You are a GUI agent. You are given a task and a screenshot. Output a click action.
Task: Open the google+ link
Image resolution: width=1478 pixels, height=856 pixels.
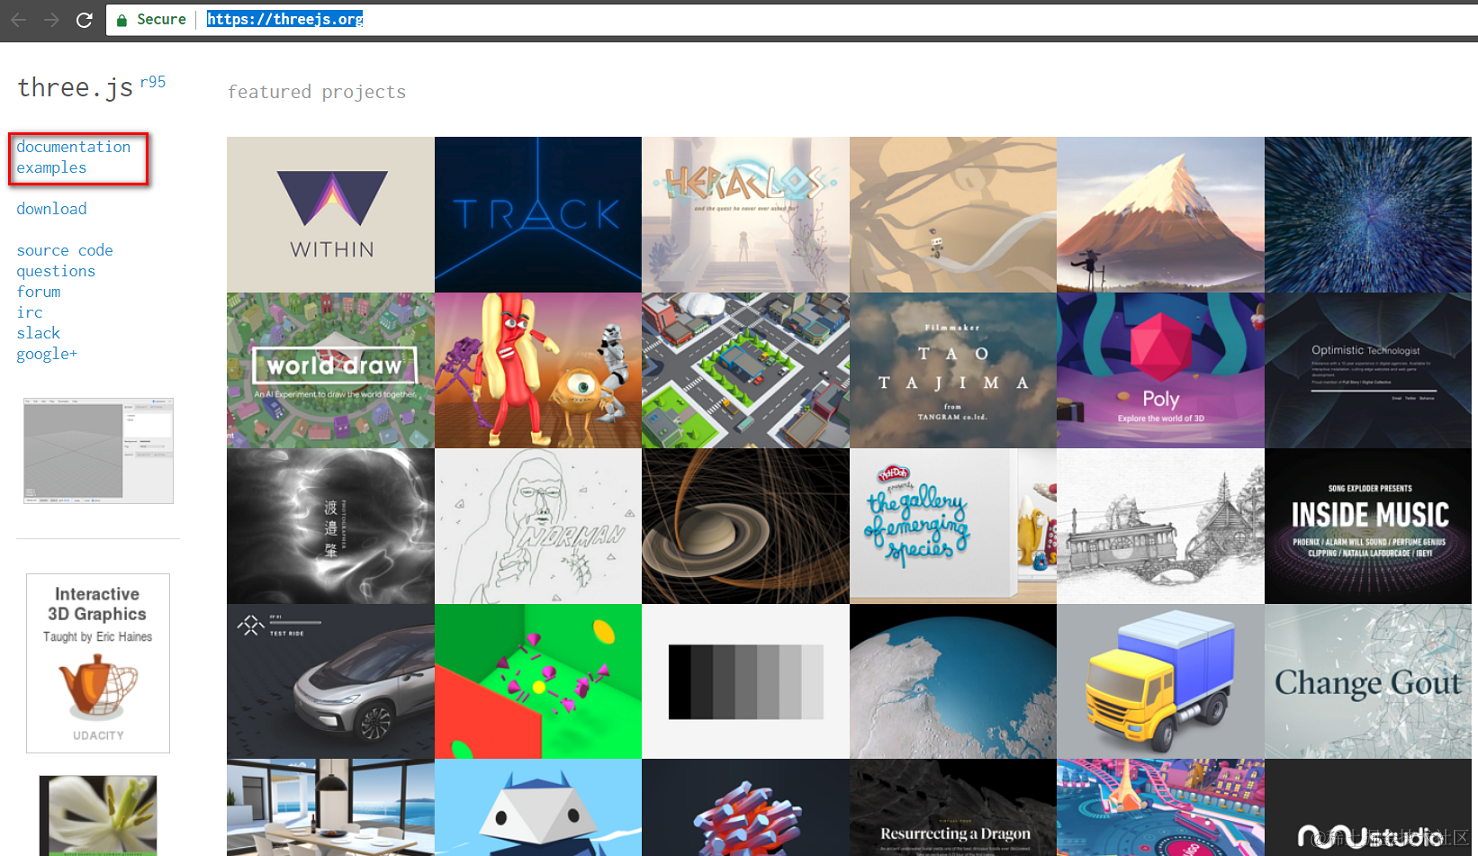pos(46,353)
